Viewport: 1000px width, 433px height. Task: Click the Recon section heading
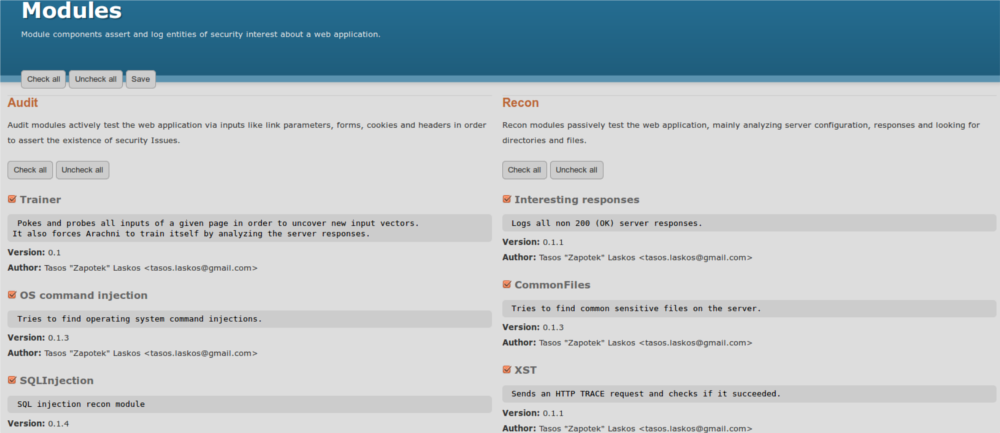520,103
